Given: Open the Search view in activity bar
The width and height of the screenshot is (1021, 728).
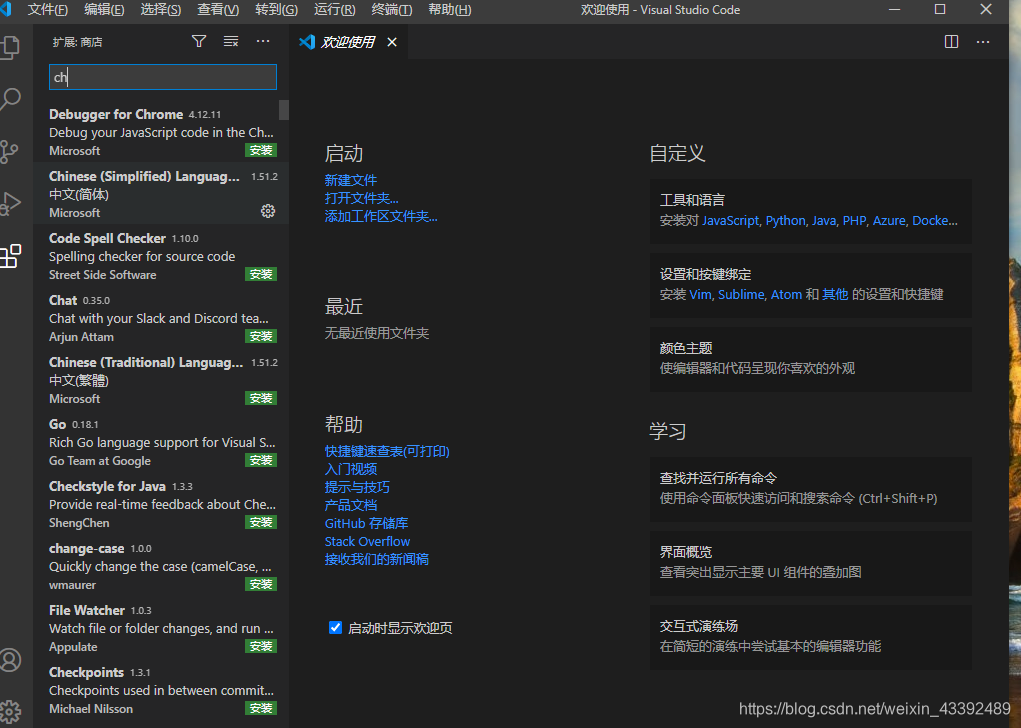Looking at the screenshot, I should point(10,99).
